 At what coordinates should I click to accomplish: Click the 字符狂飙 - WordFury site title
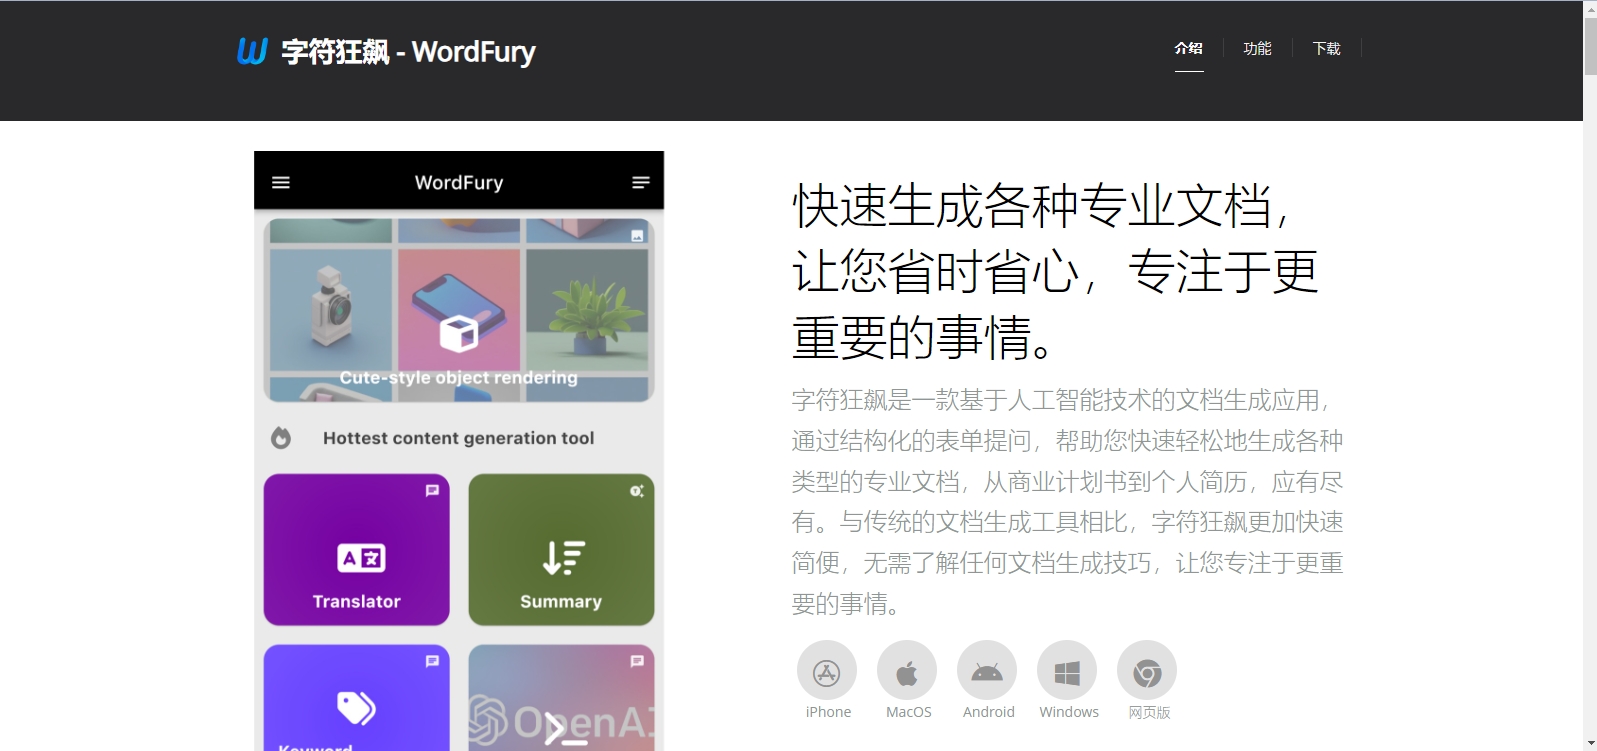408,51
